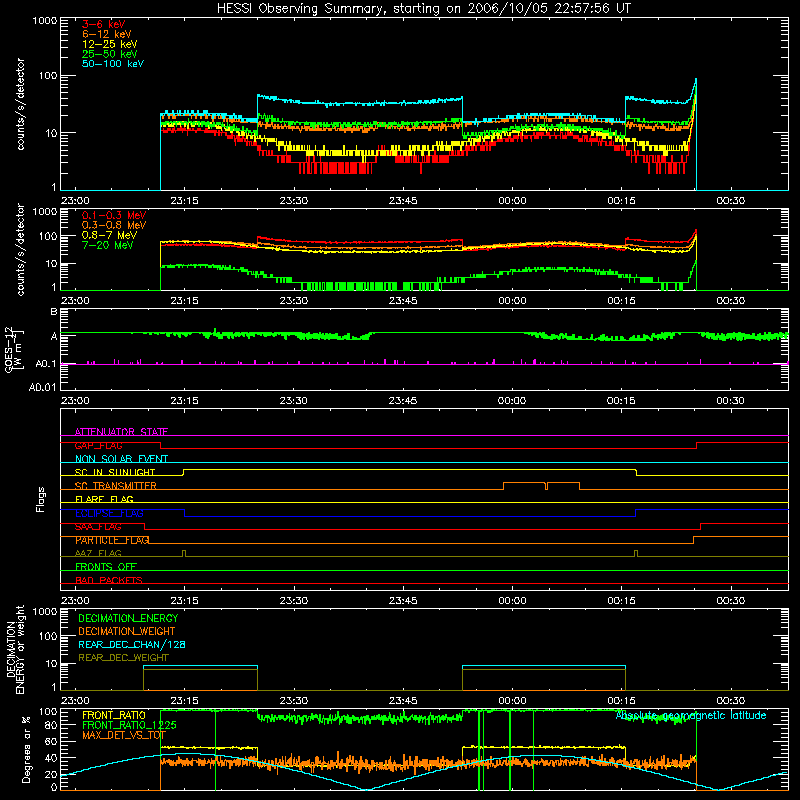This screenshot has width=800, height=800.
Task: Select the orange 6-12 keV legend label
Action: pyautogui.click(x=107, y=34)
